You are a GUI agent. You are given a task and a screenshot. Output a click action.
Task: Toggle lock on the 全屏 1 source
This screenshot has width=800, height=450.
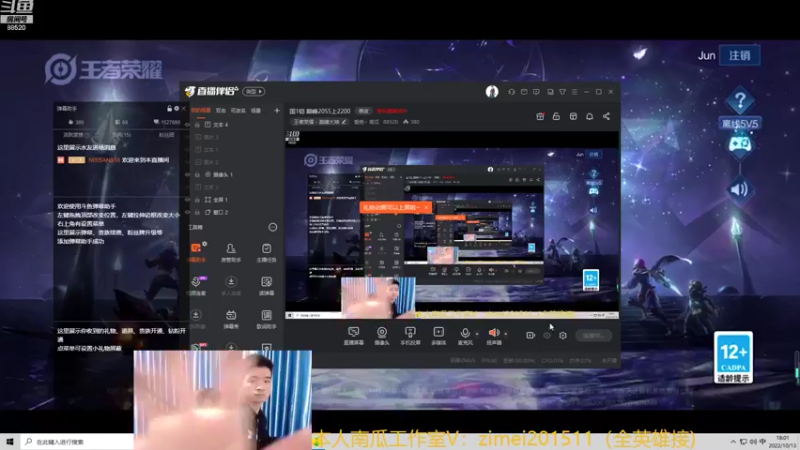(197, 199)
